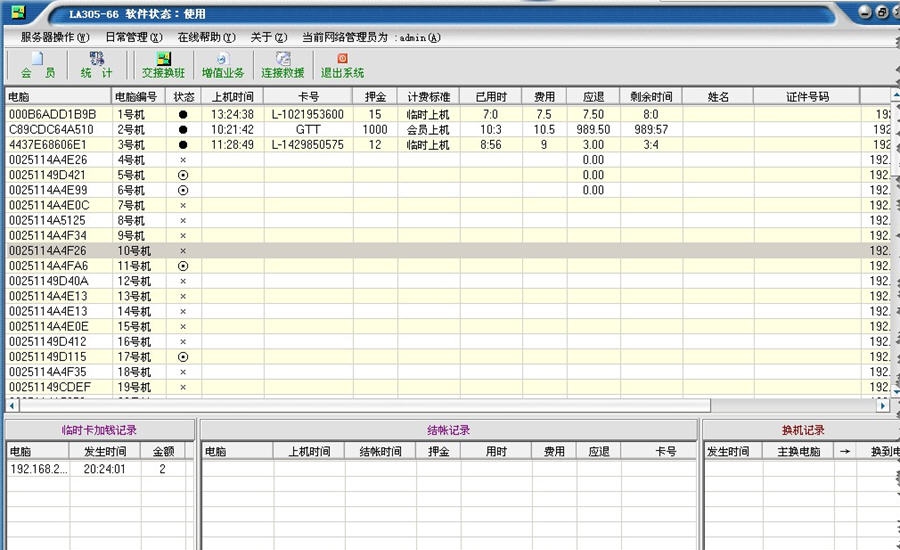
Task: Click the 20:24:01 time cell
Action: click(104, 469)
